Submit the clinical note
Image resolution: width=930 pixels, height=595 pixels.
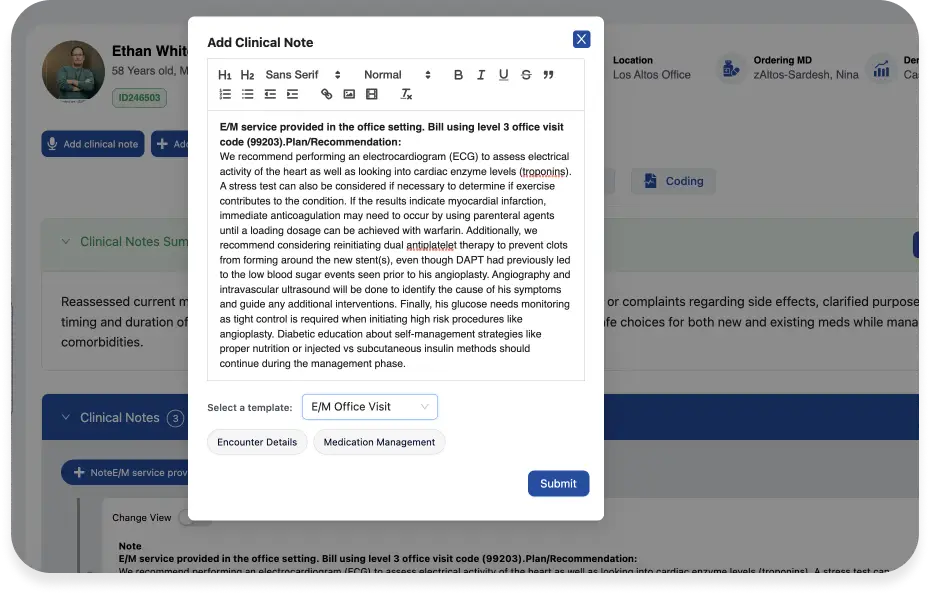[558, 483]
